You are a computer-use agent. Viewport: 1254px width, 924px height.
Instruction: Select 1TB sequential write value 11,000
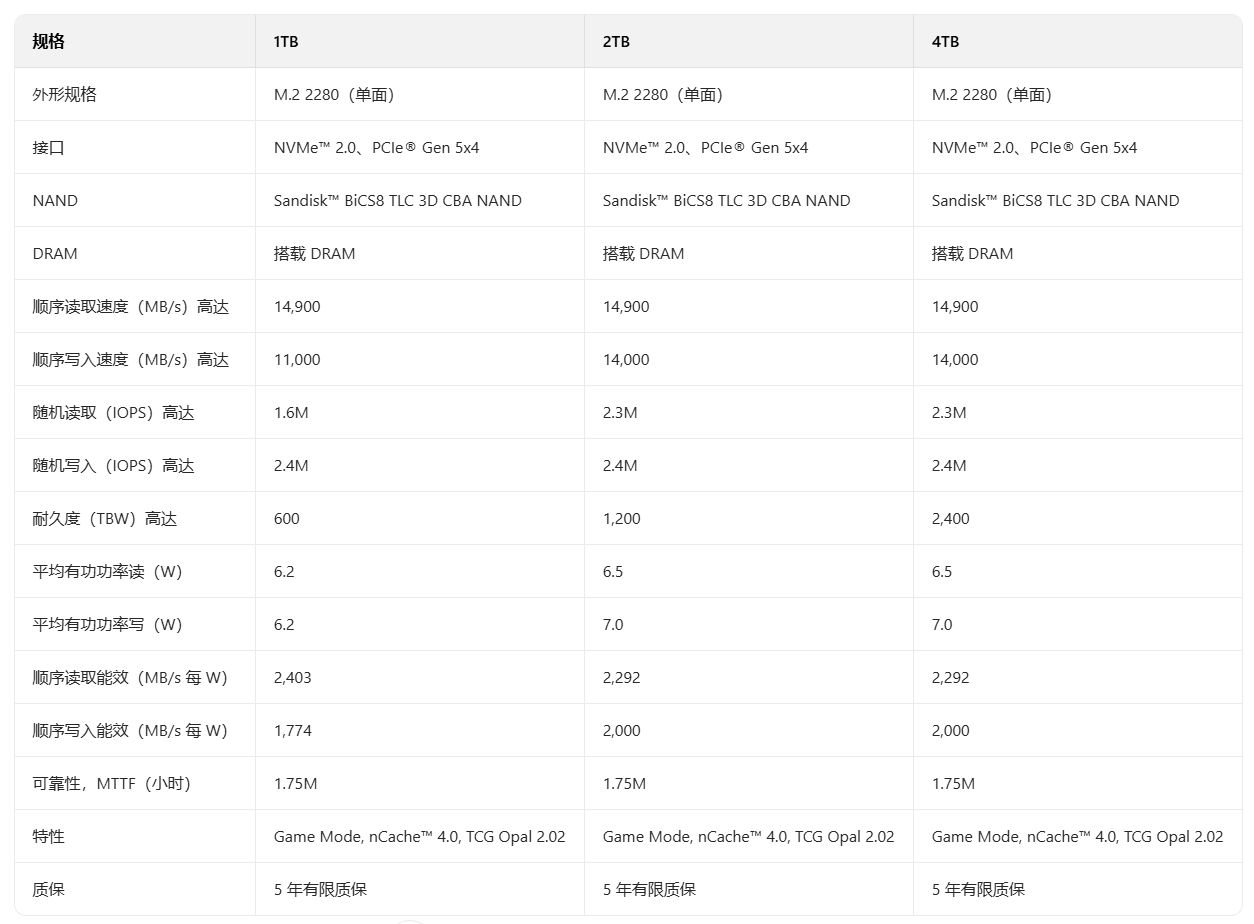coord(297,359)
